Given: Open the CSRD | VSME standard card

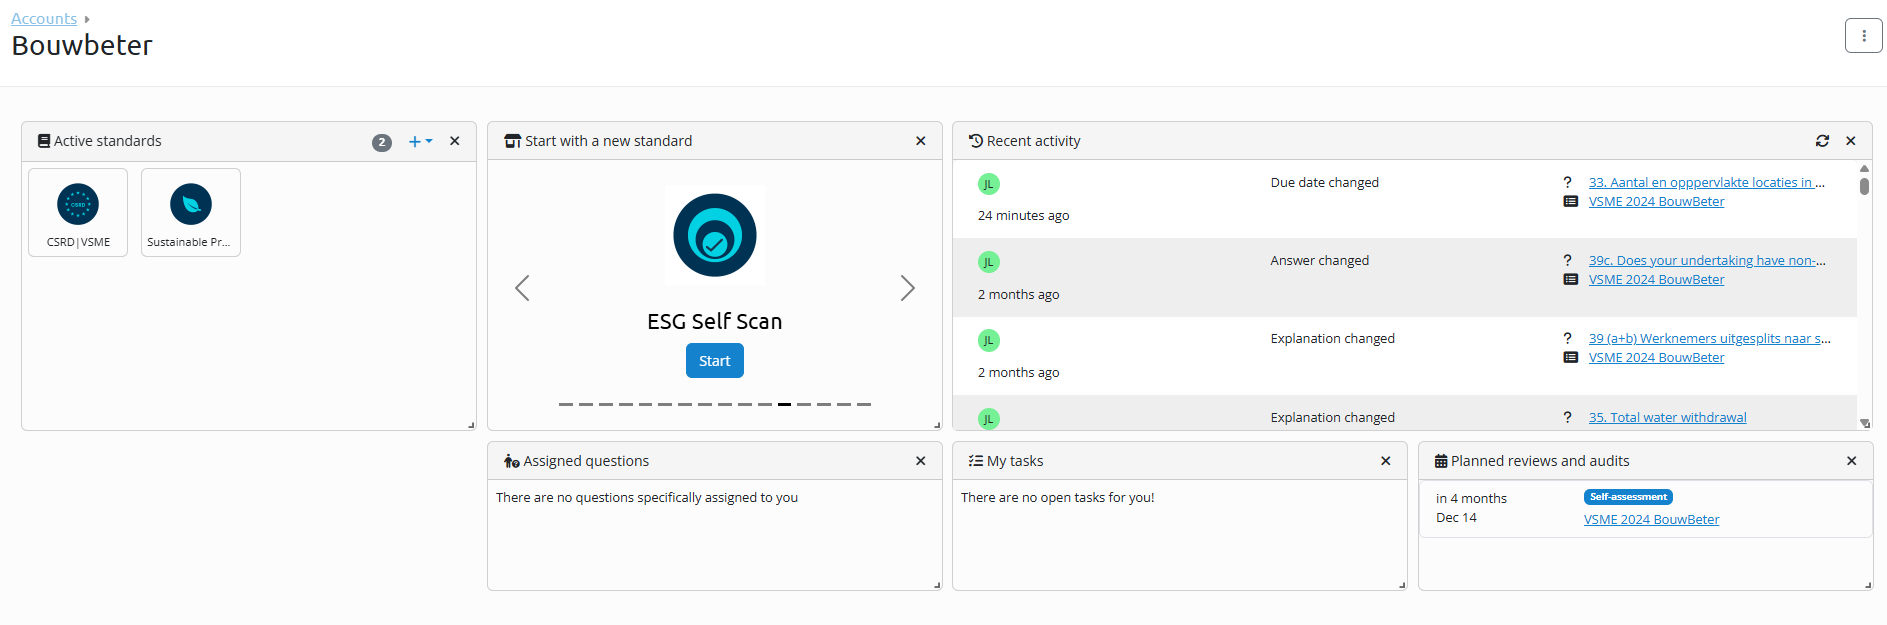Looking at the screenshot, I should 78,212.
